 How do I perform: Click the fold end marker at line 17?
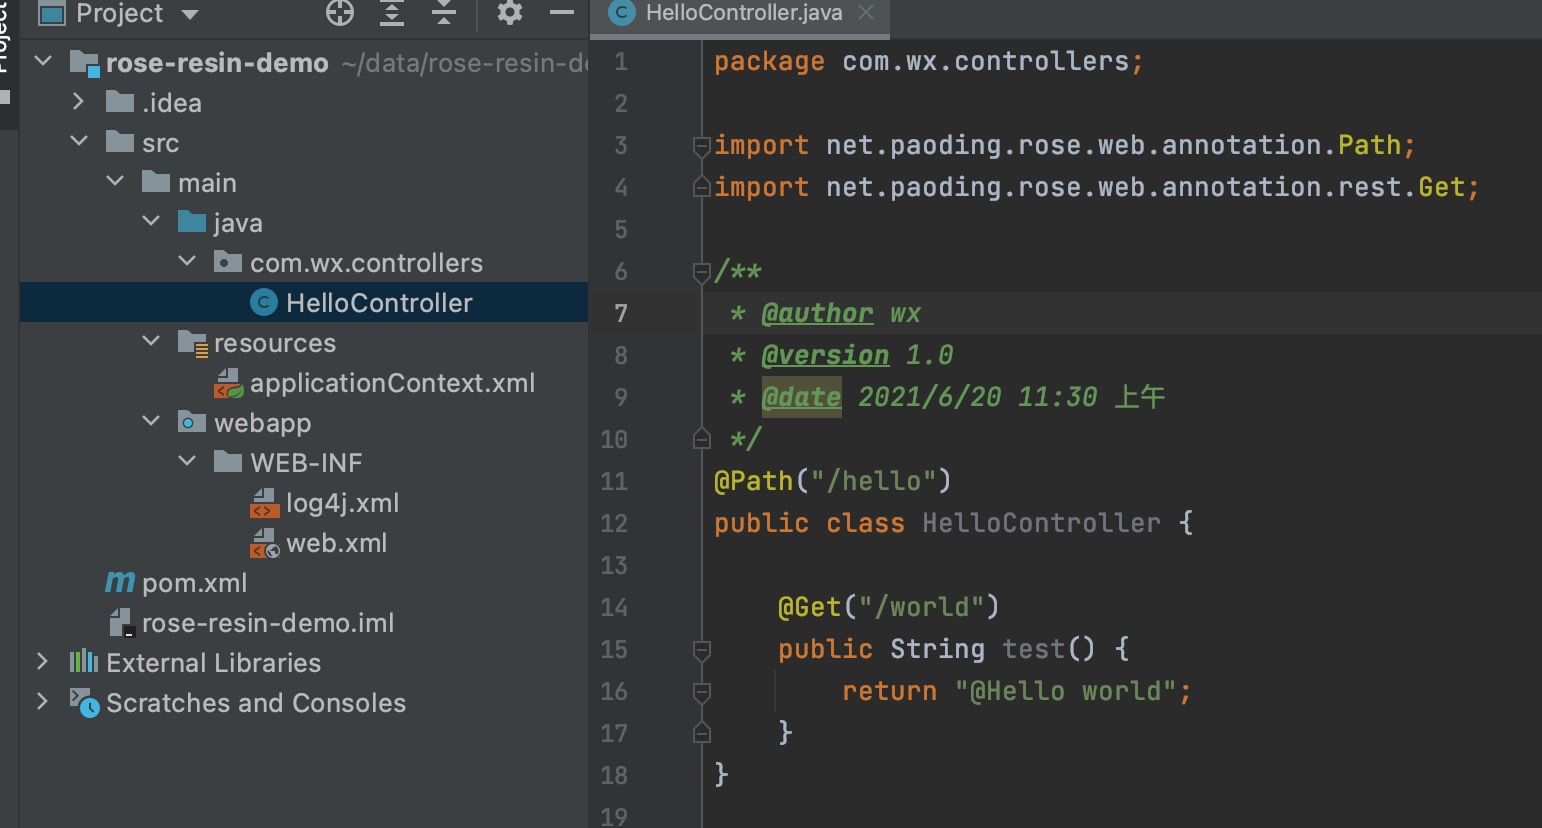702,734
